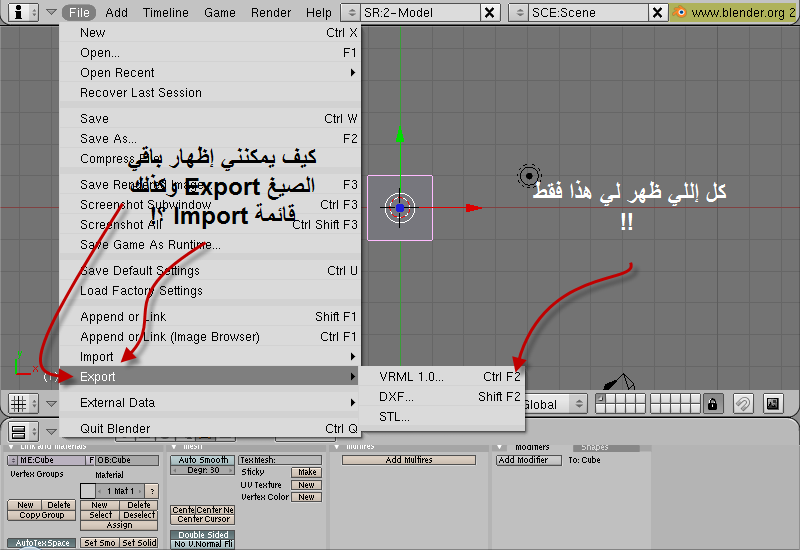Collapse the Modifiers panel triangle
The height and width of the screenshot is (550, 800).
[501, 447]
